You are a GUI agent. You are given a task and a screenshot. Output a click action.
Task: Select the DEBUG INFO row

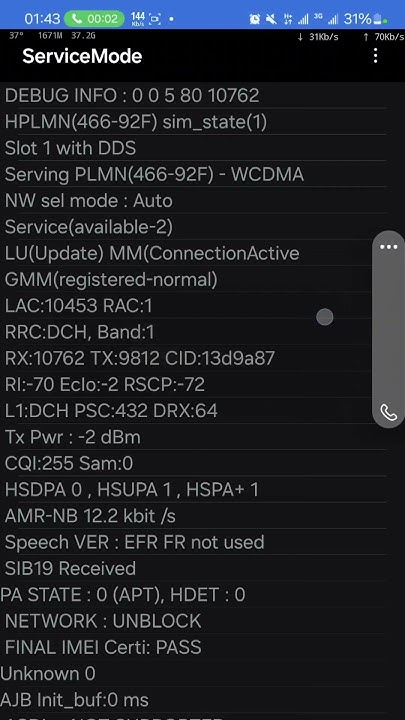coord(193,96)
